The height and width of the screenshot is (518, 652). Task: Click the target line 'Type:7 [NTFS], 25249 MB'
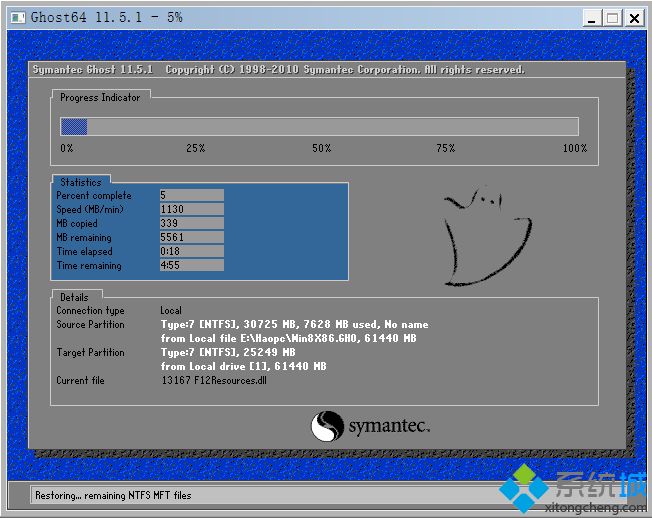228,352
